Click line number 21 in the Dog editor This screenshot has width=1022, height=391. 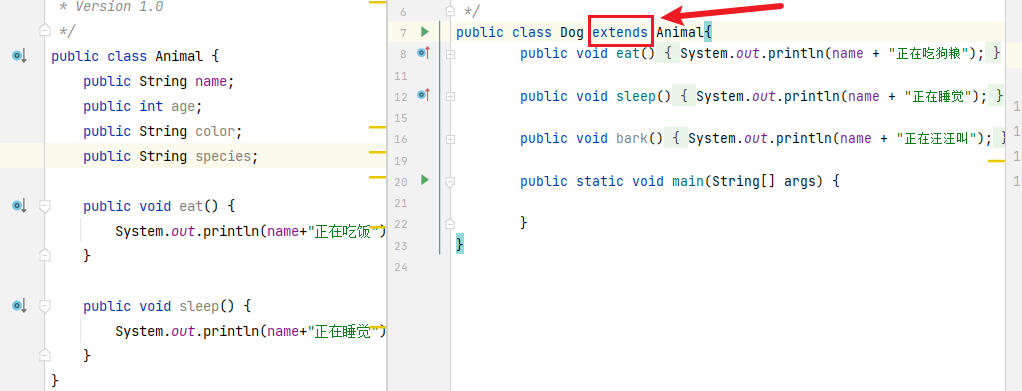[400, 203]
